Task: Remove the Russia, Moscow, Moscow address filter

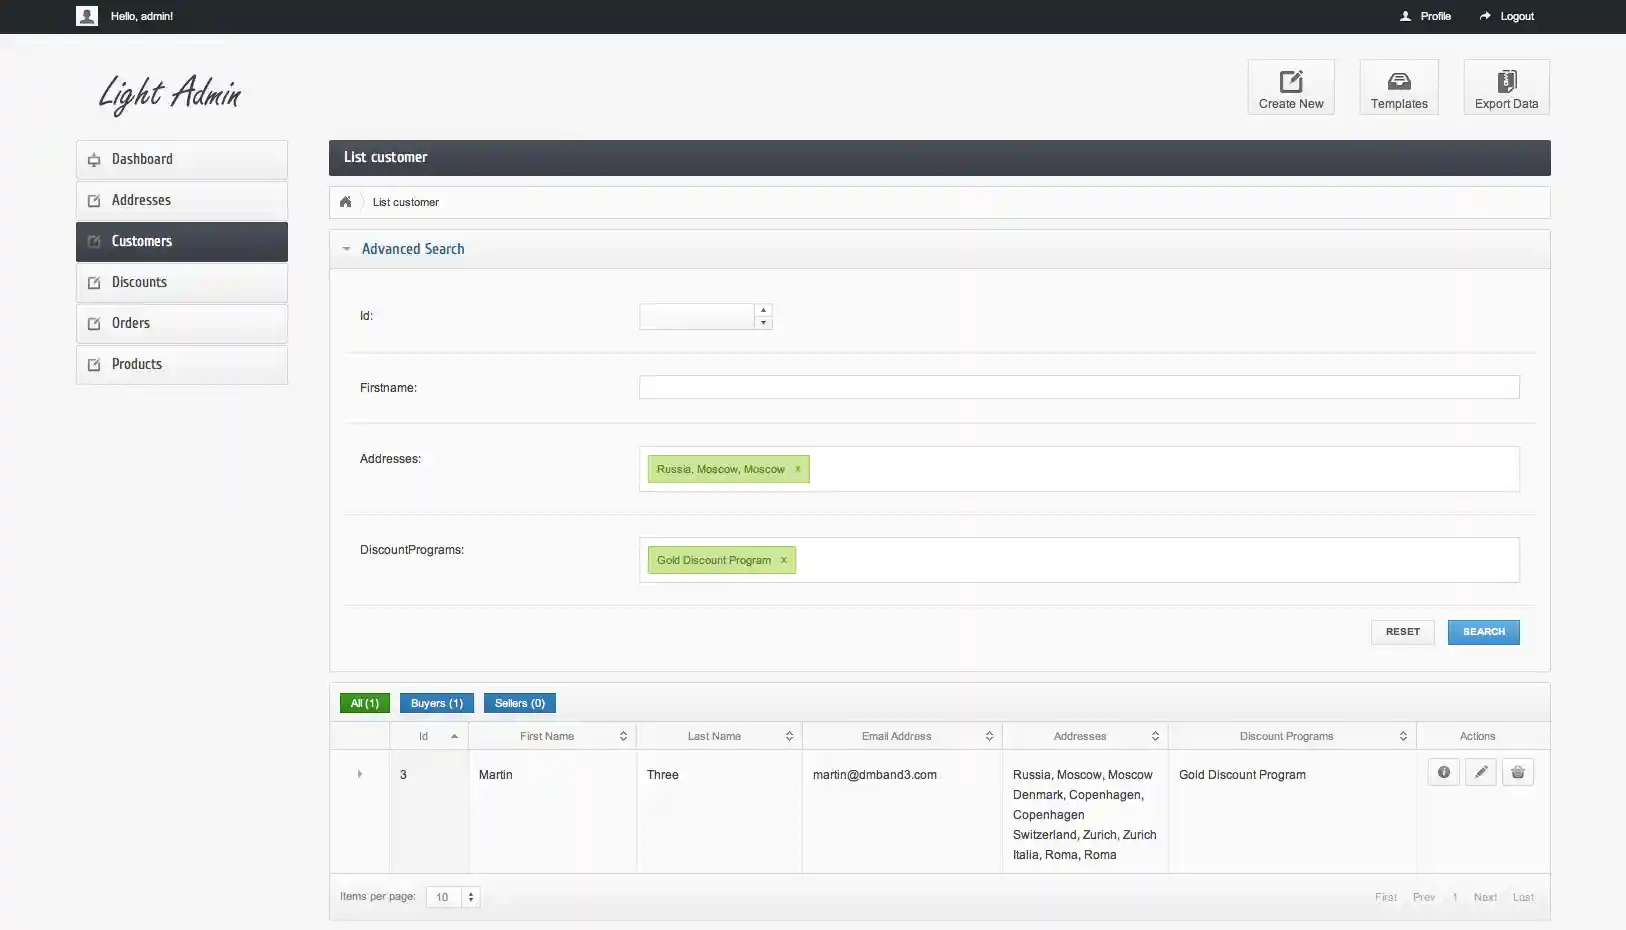Action: pos(798,469)
